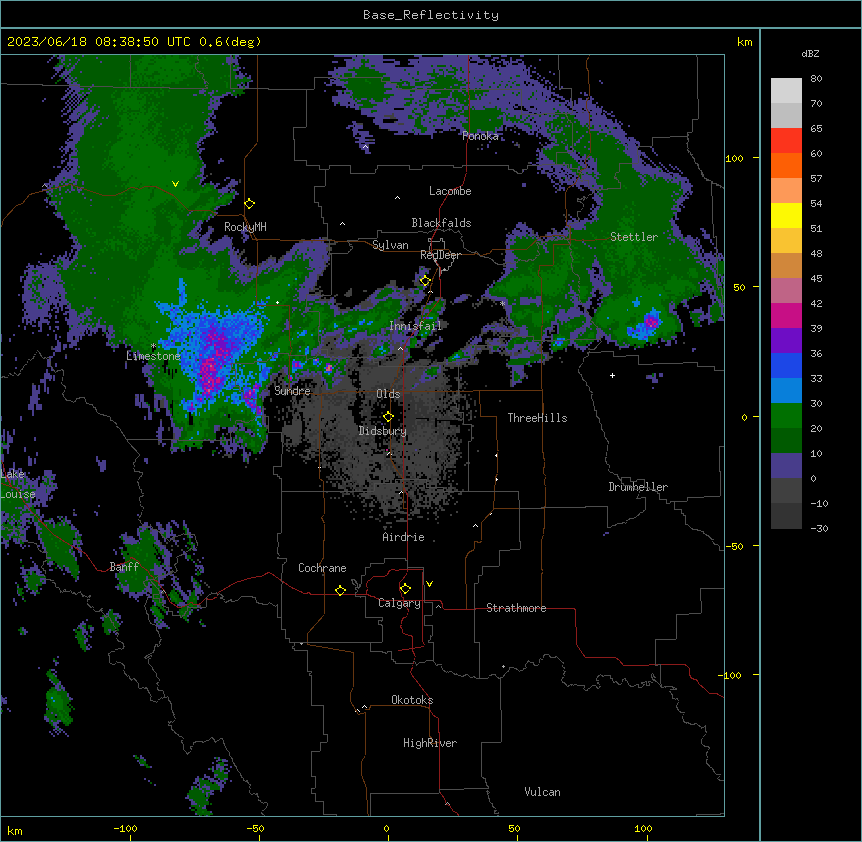Click the -30 value on the dBZ scale

click(819, 528)
